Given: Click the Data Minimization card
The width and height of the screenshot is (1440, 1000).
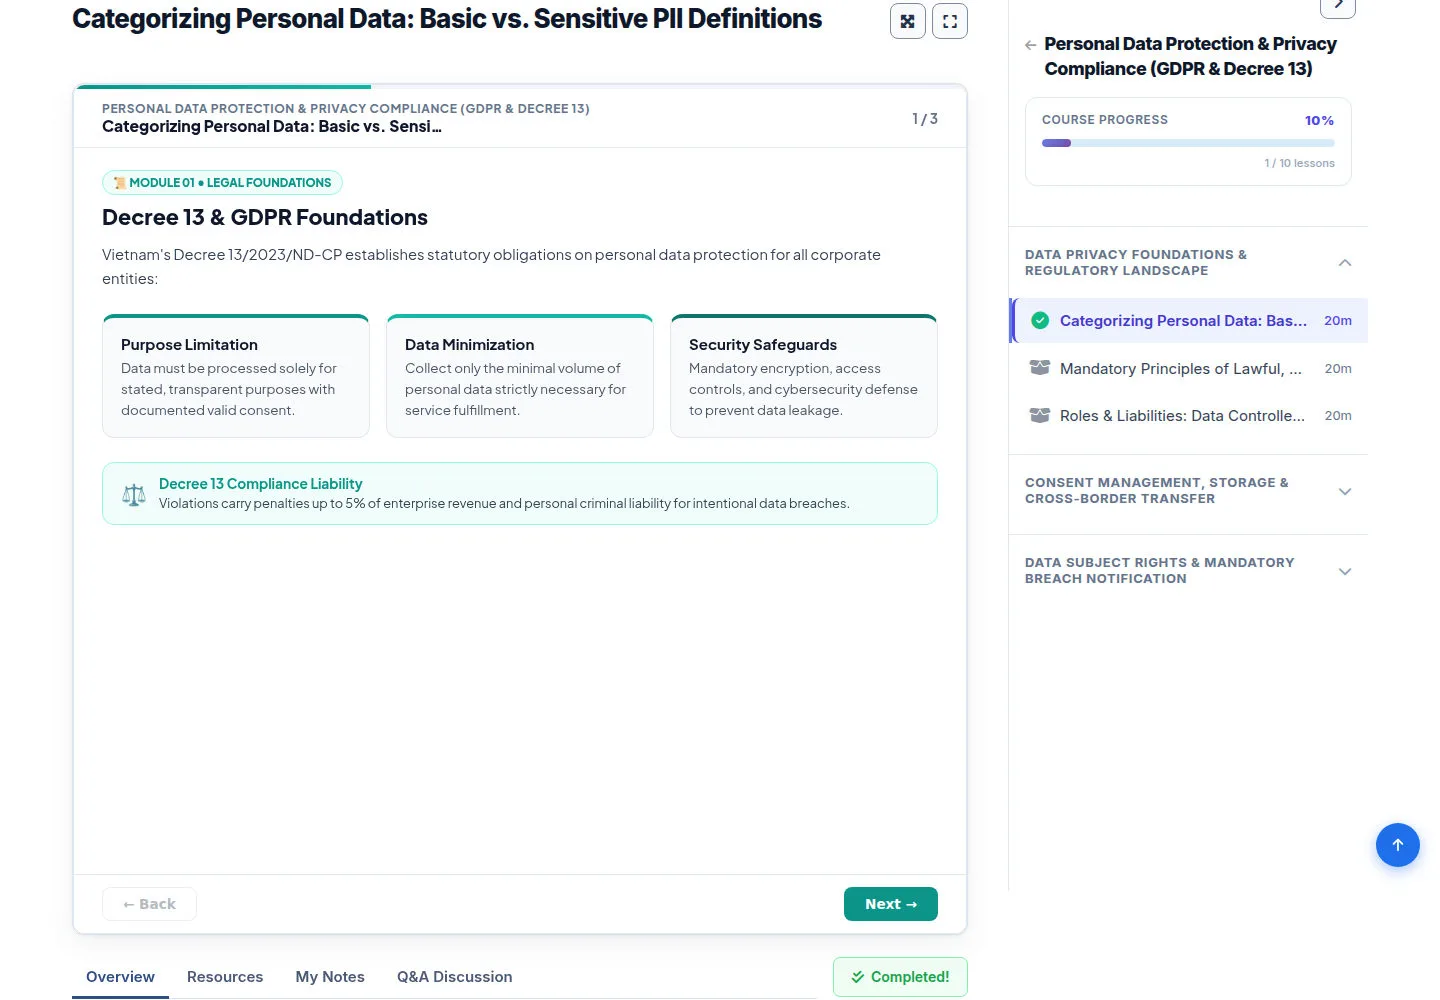Looking at the screenshot, I should (520, 376).
